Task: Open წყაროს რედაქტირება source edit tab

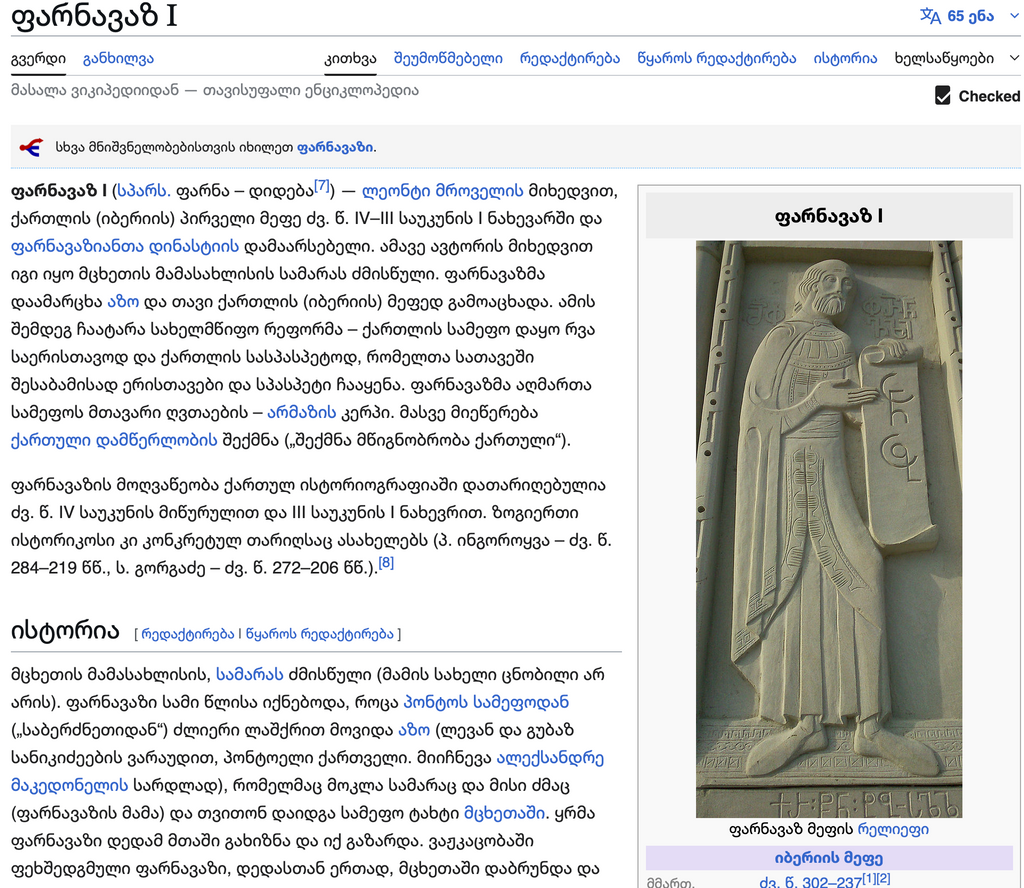Action: pyautogui.click(x=716, y=58)
